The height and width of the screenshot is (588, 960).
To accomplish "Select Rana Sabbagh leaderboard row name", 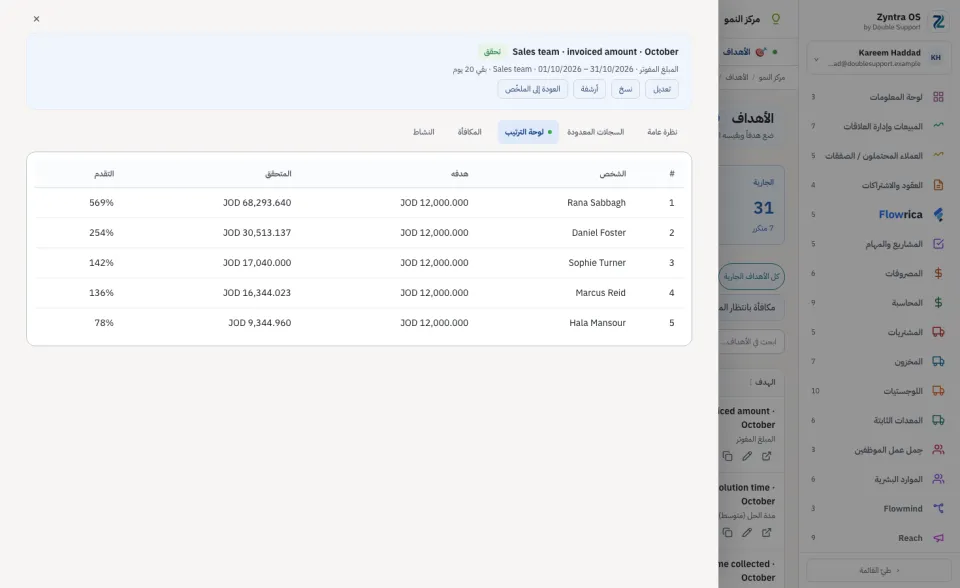I will (x=596, y=203).
